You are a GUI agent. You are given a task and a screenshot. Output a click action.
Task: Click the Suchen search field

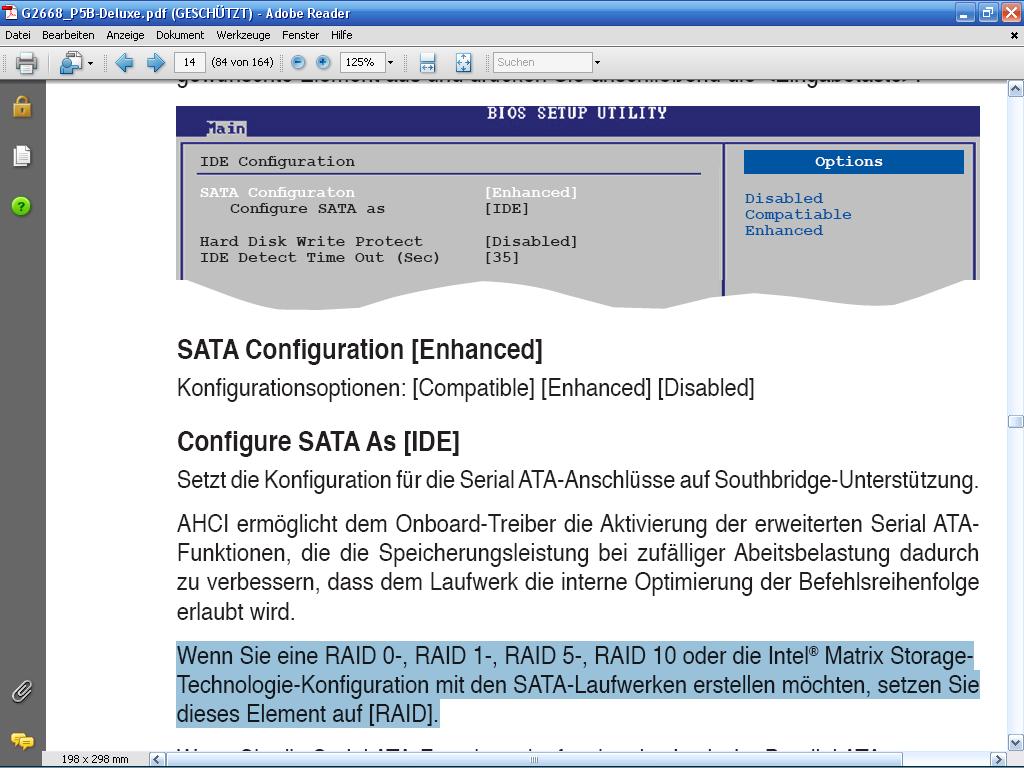543,62
